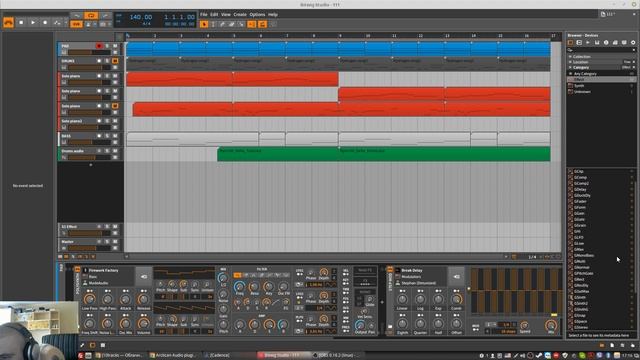Toggle the OVR overdub button
The height and width of the screenshot is (360, 640).
coord(76,24)
